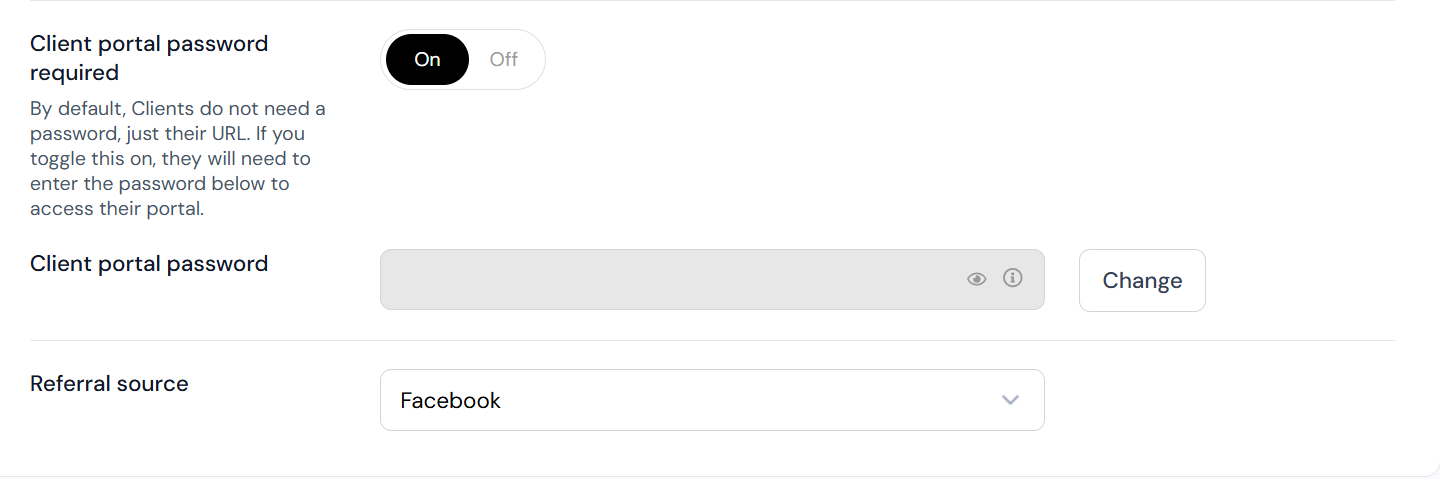Select the black "On" toggle option
Image resolution: width=1440 pixels, height=479 pixels.
(x=427, y=59)
